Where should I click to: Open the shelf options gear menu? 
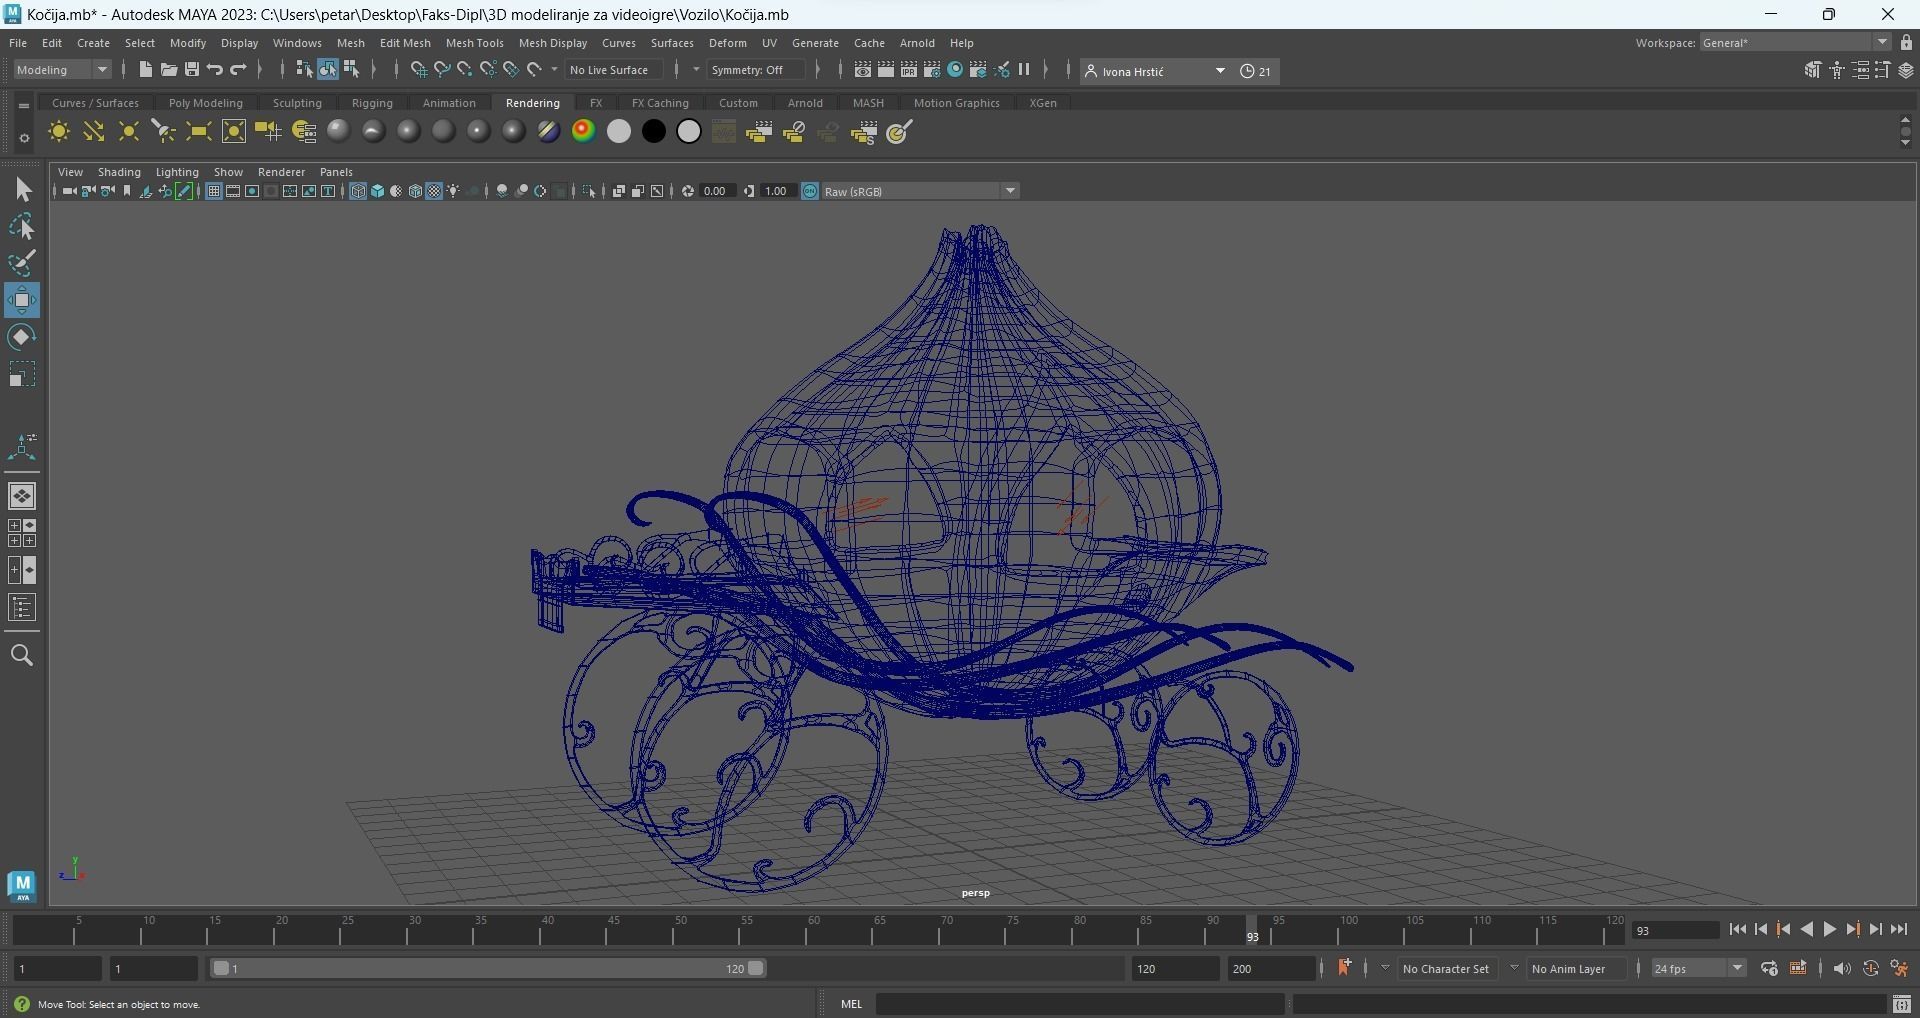click(24, 138)
